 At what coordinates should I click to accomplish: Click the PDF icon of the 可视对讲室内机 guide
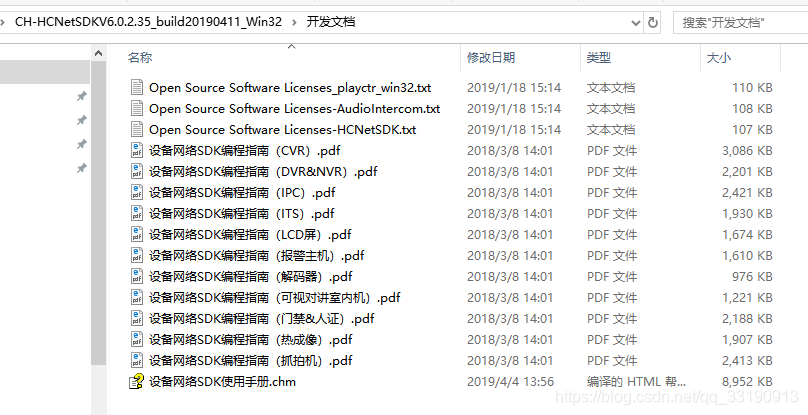(x=137, y=297)
